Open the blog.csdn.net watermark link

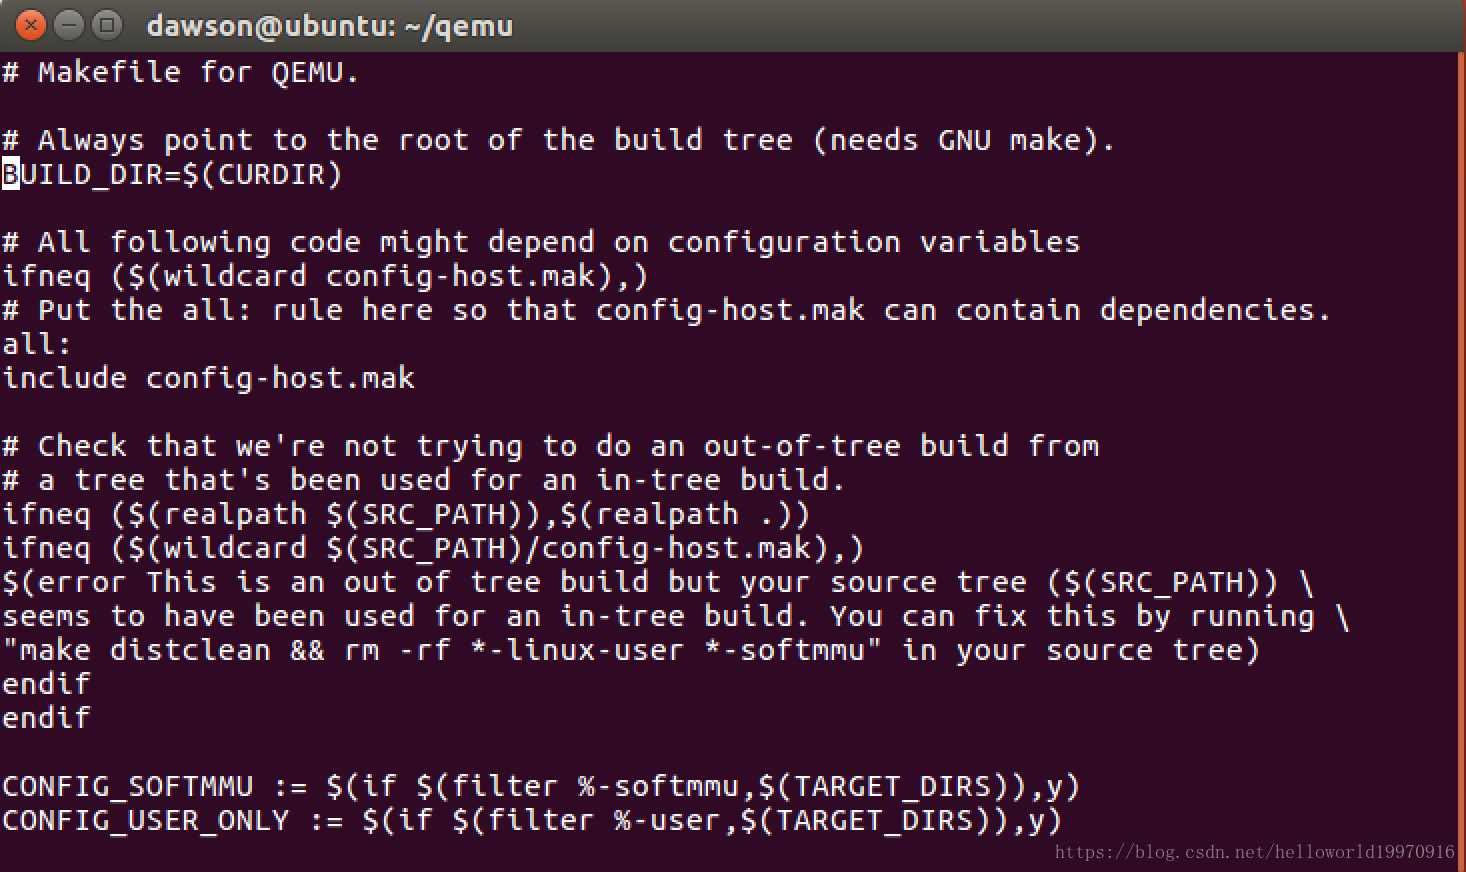(1252, 853)
